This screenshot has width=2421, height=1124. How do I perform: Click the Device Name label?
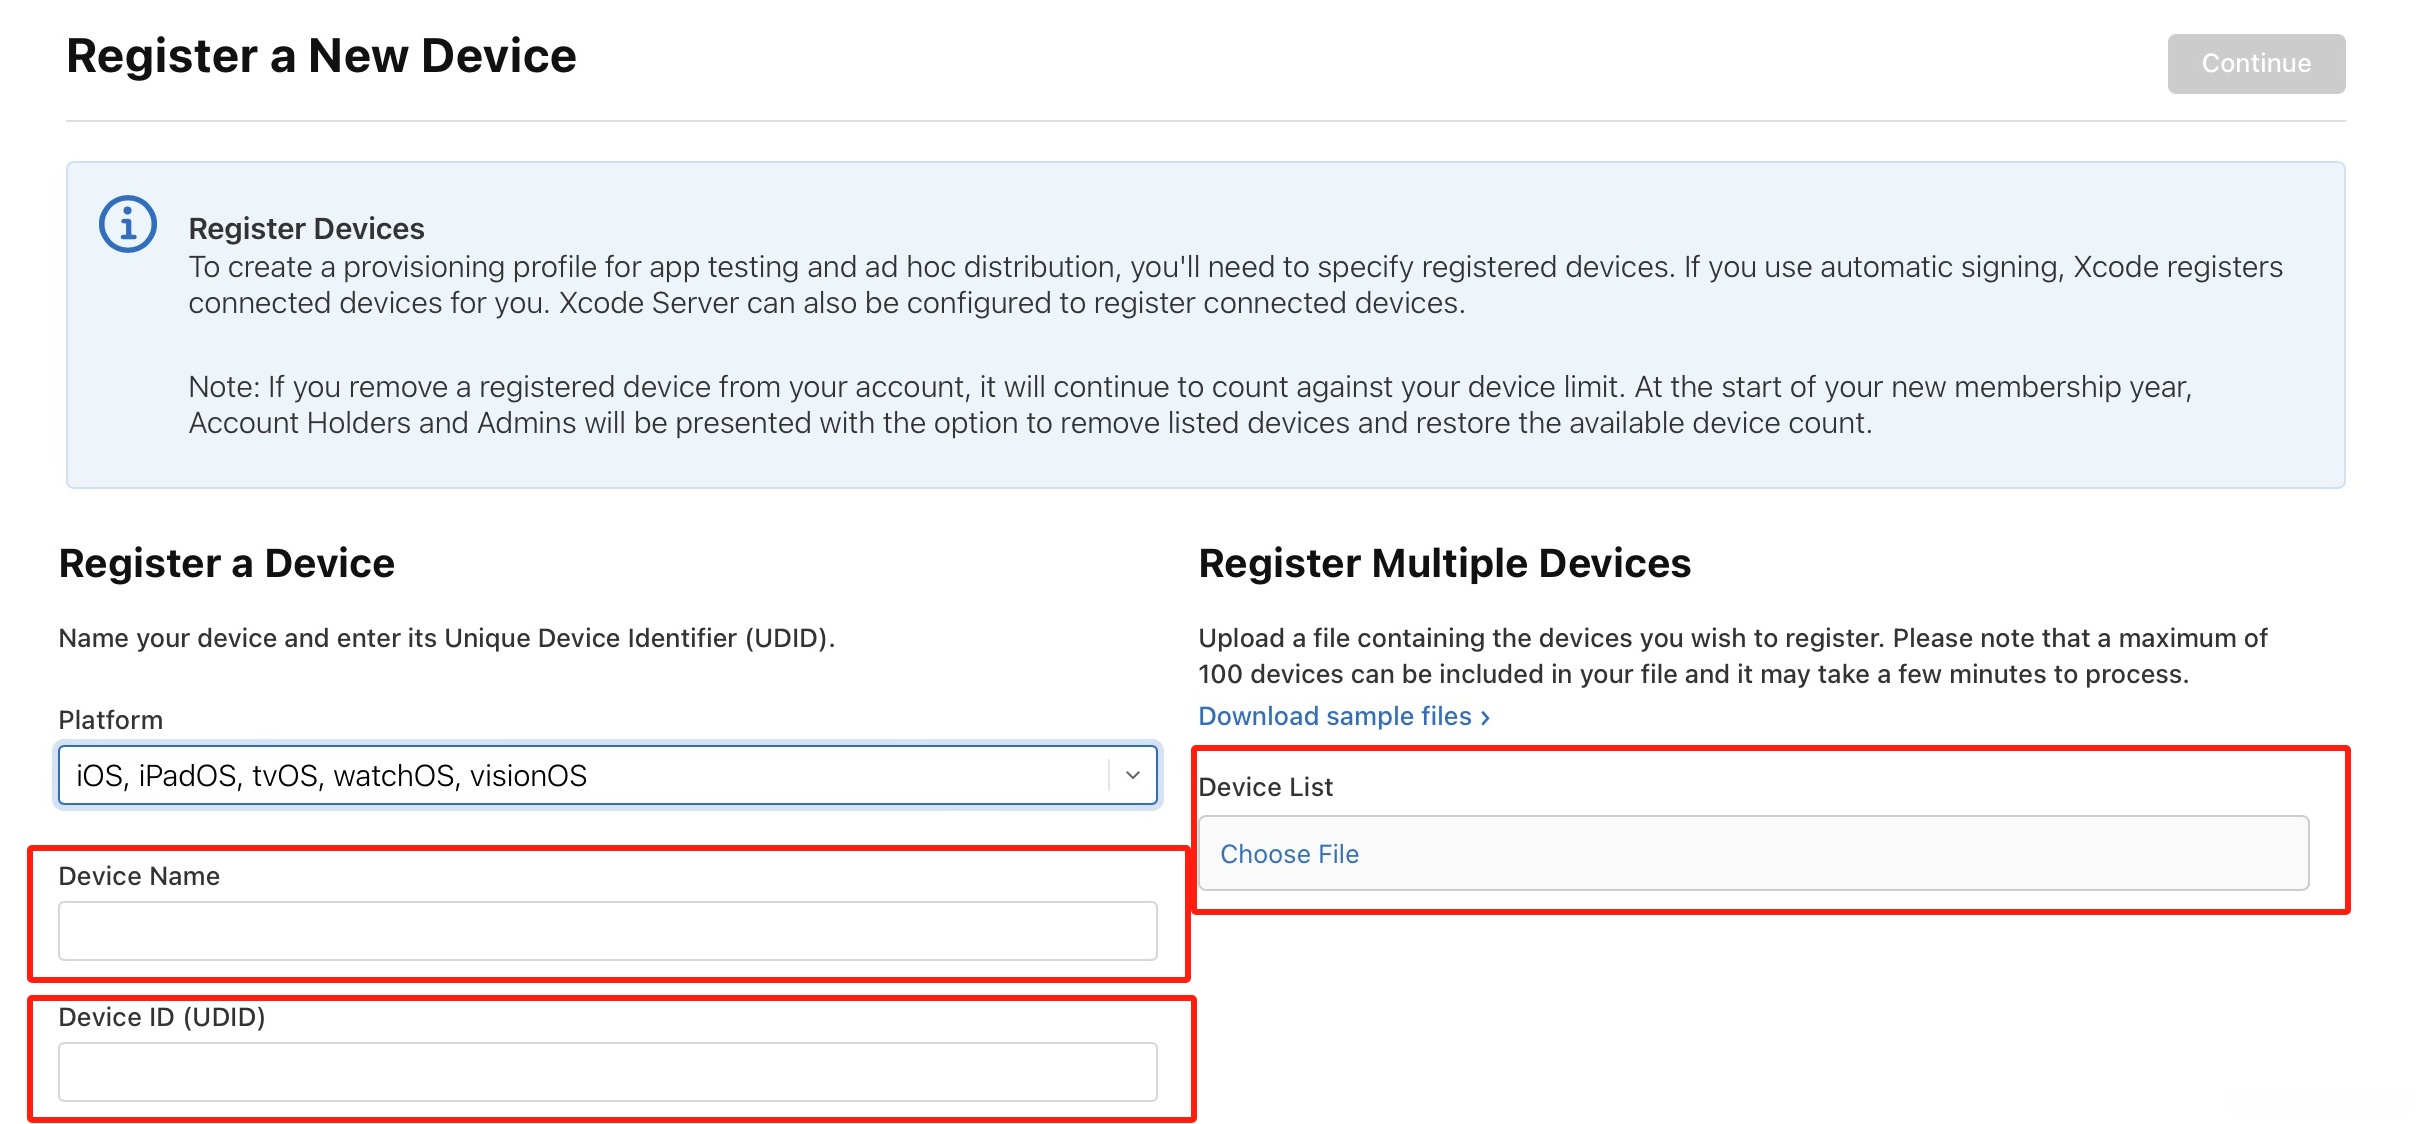point(139,876)
